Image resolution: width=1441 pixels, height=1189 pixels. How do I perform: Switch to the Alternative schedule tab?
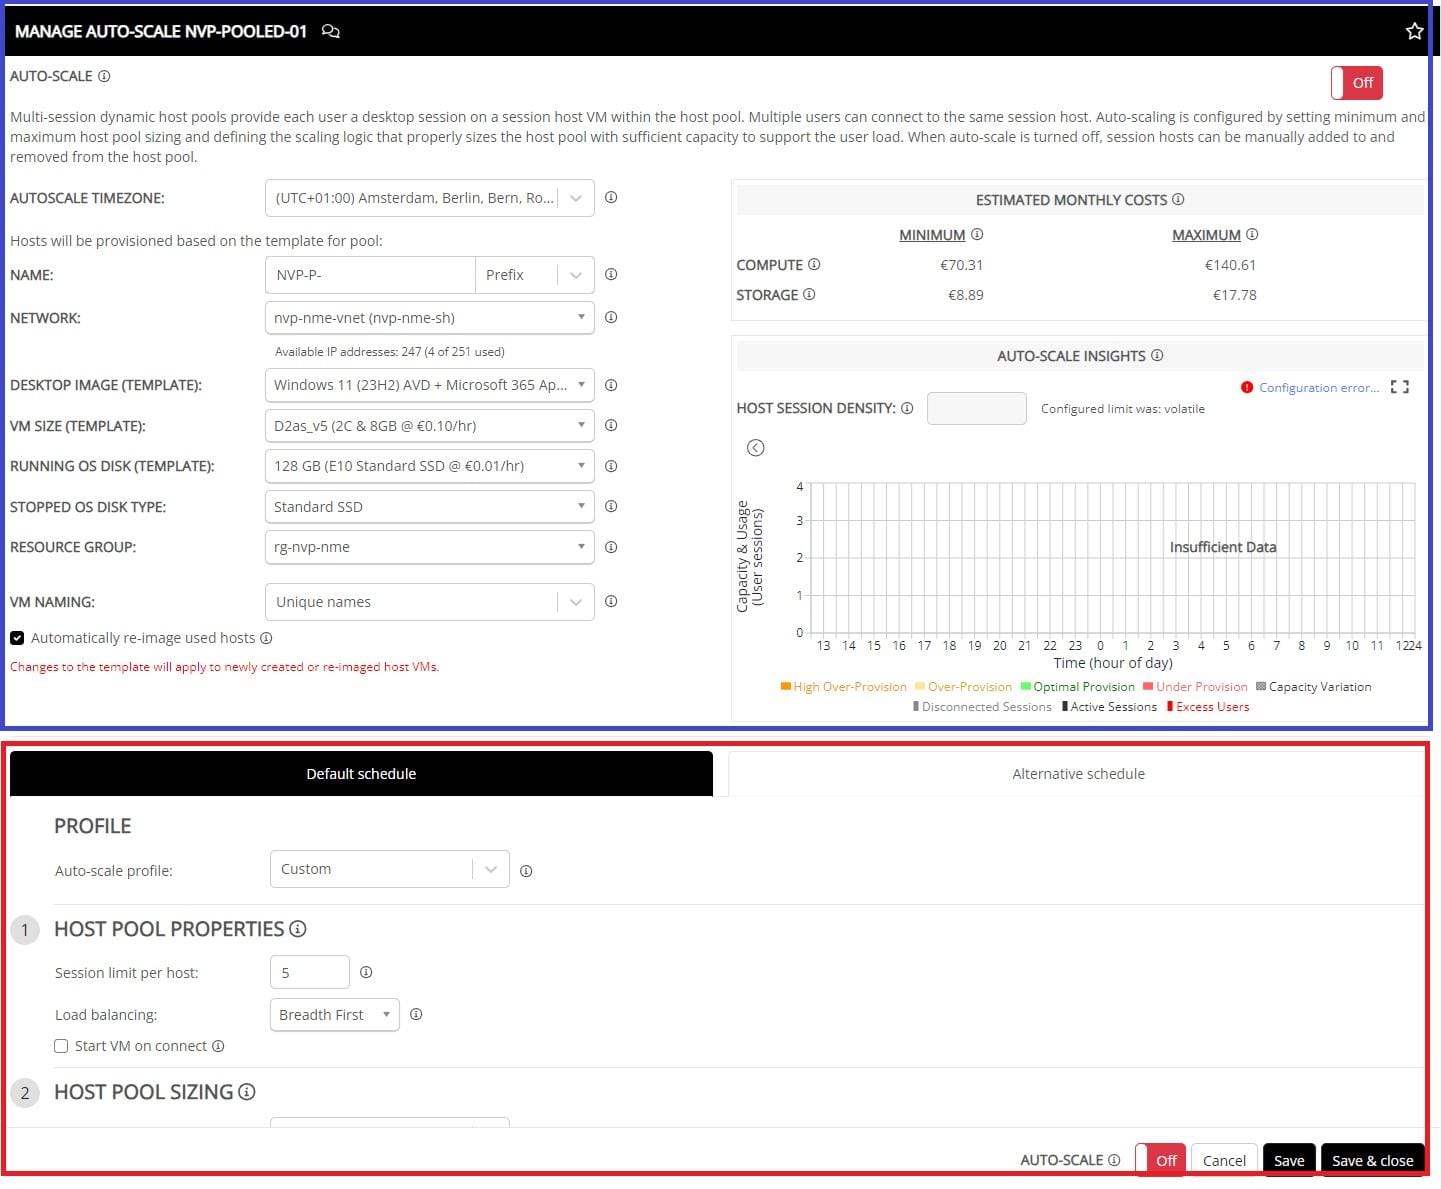(1077, 774)
